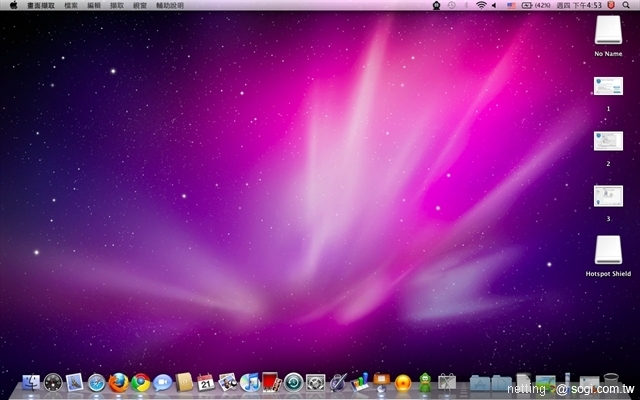Open iCal calendar in Dock
Screen dimensions: 640x400
tap(206, 382)
